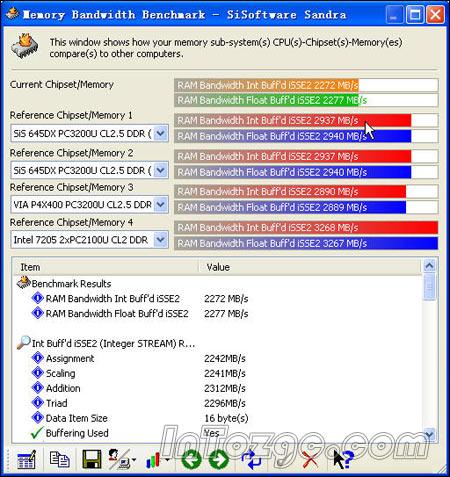
Task: Click the copy to clipboard icon
Action: 60,459
